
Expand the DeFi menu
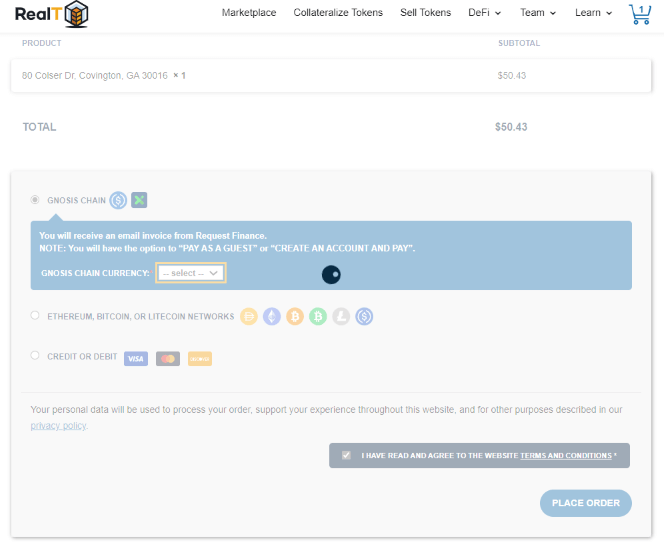pyautogui.click(x=484, y=13)
